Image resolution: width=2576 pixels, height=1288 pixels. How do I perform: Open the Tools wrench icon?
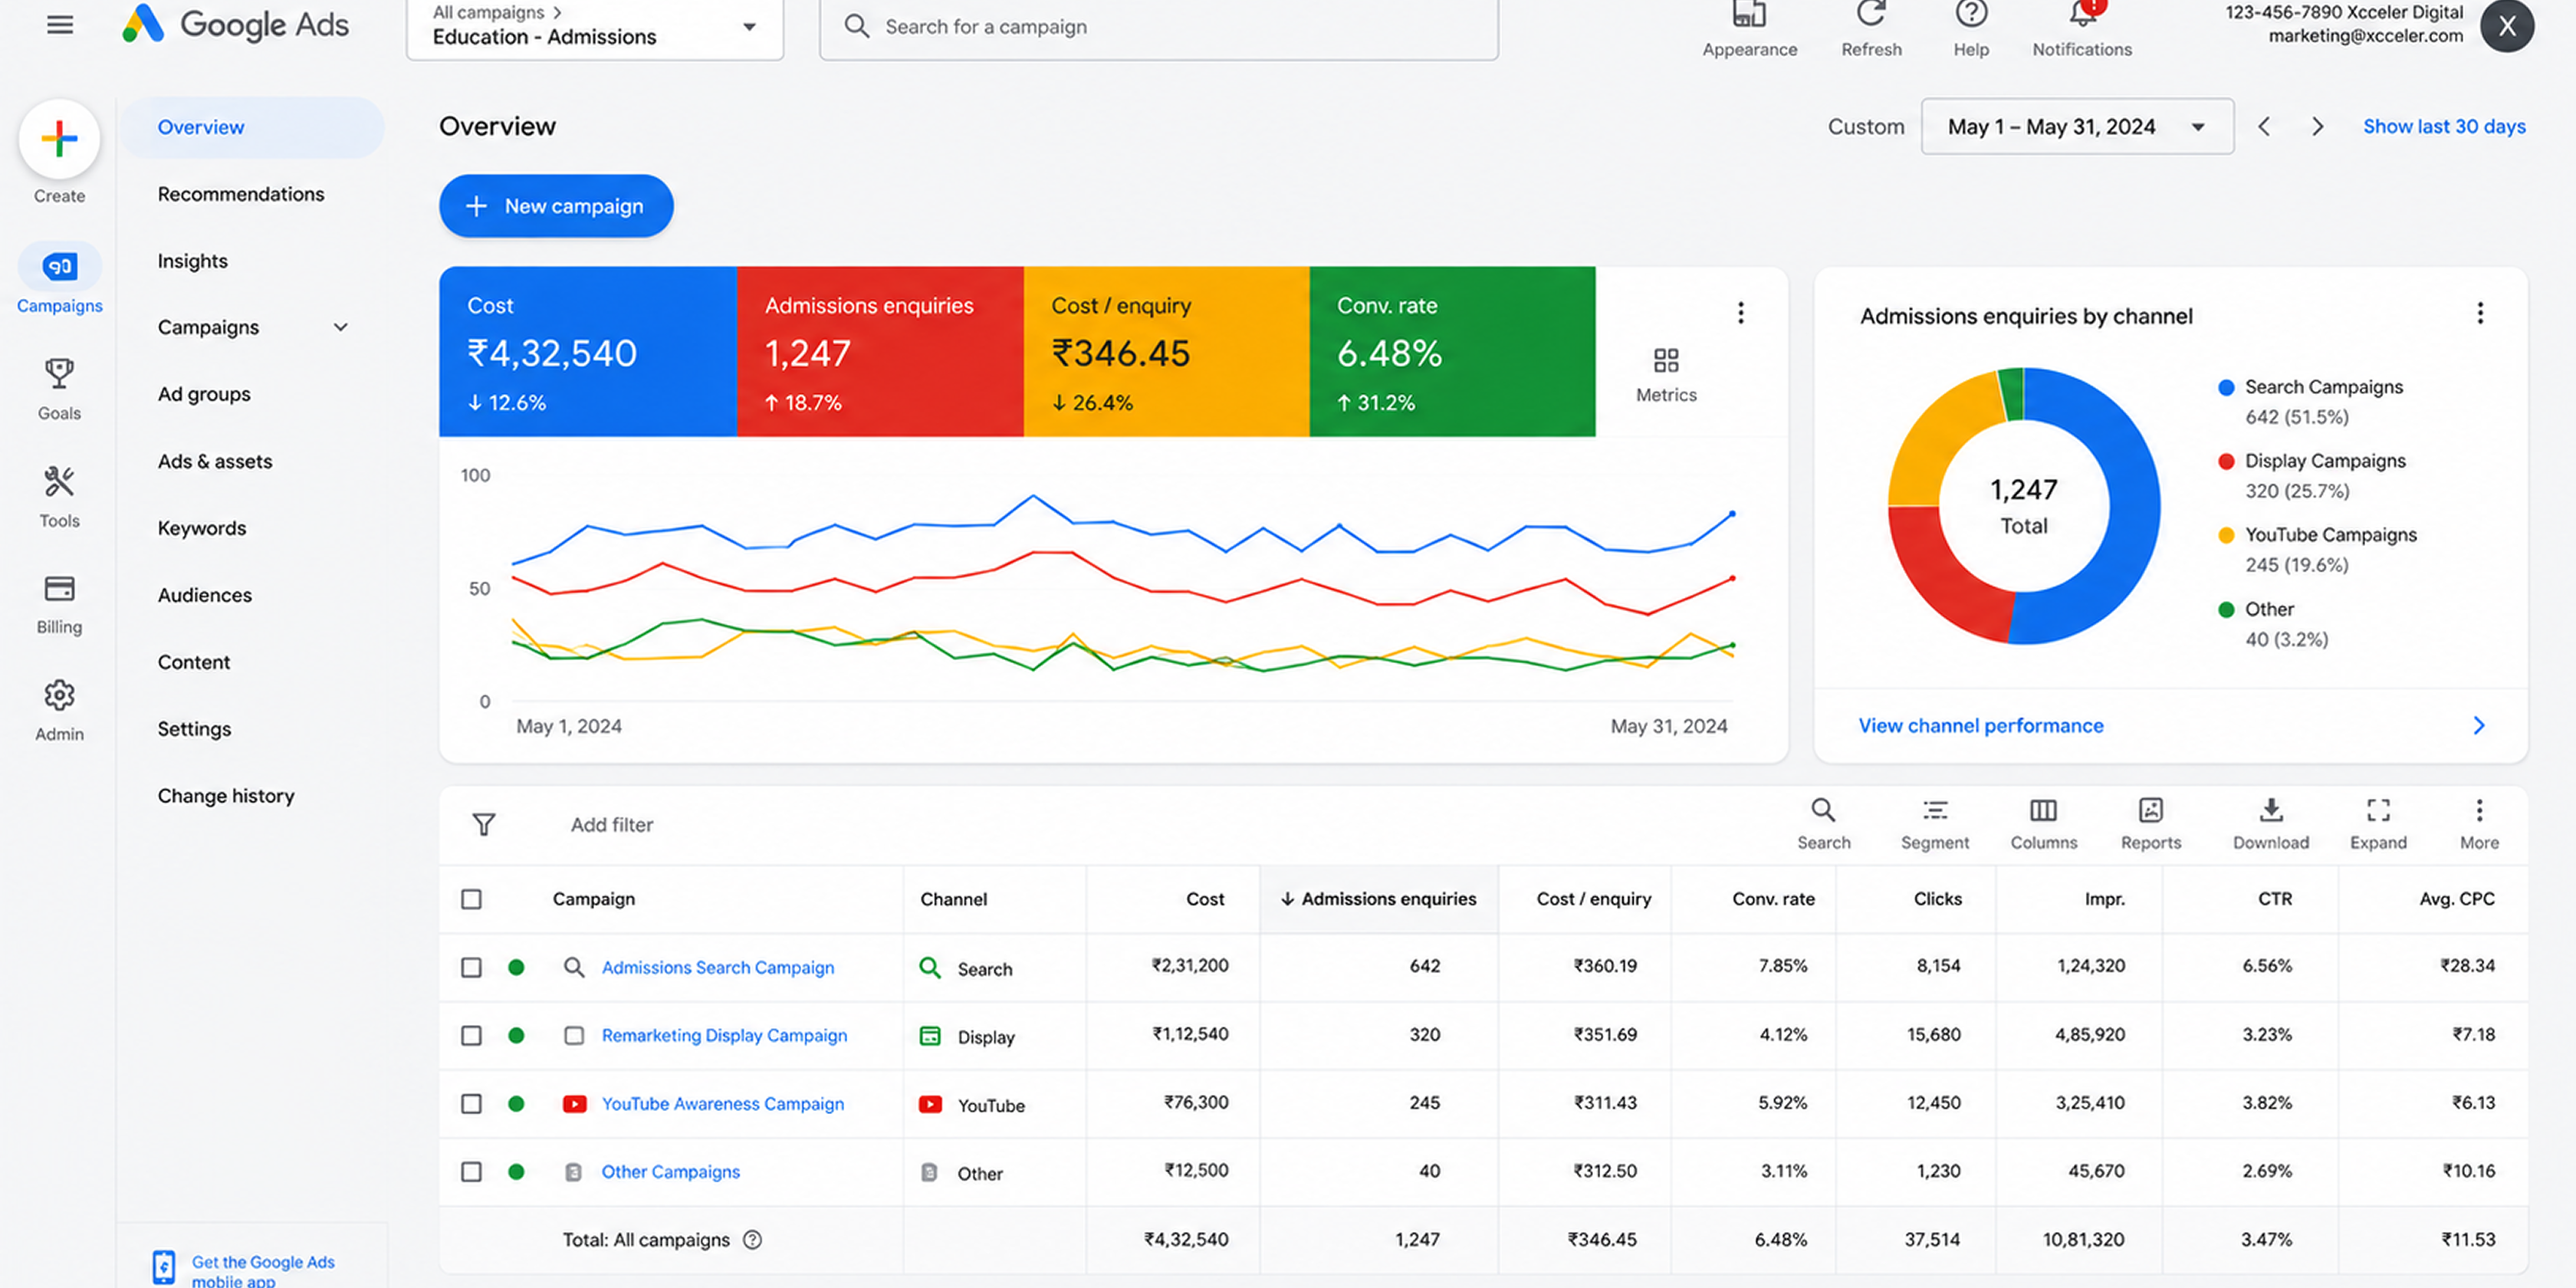pyautogui.click(x=59, y=482)
